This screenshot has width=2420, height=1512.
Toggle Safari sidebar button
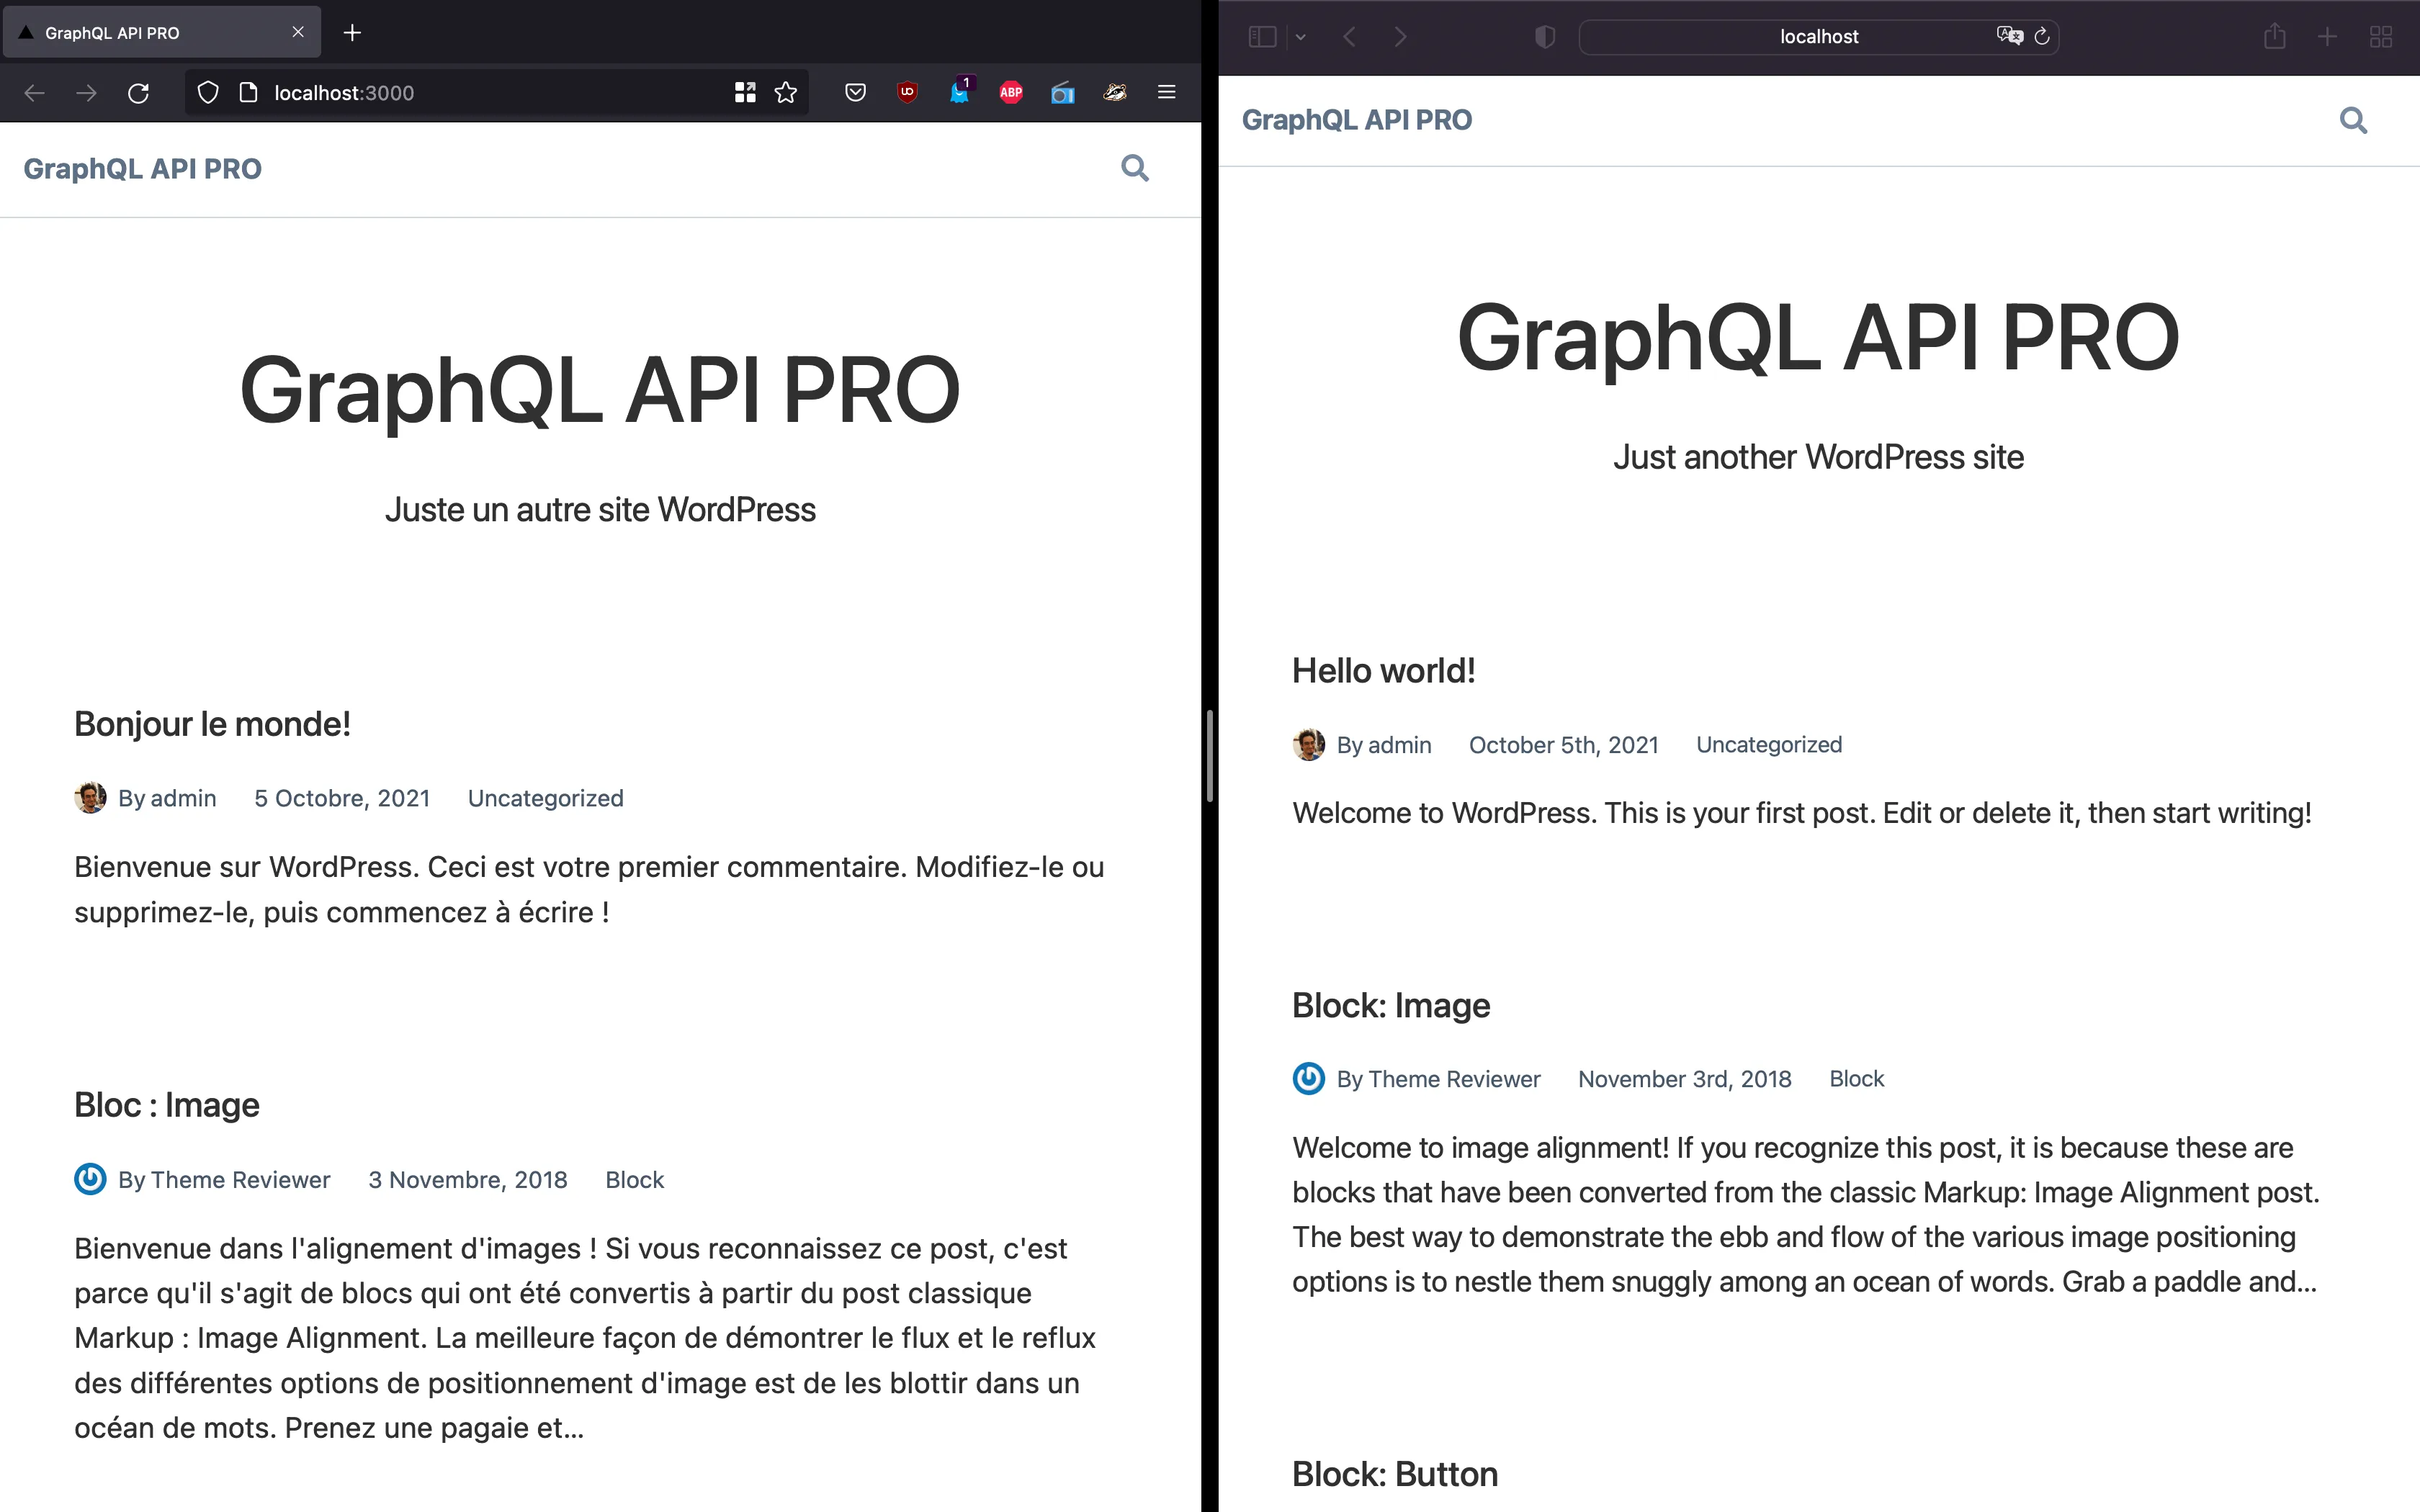tap(1262, 37)
